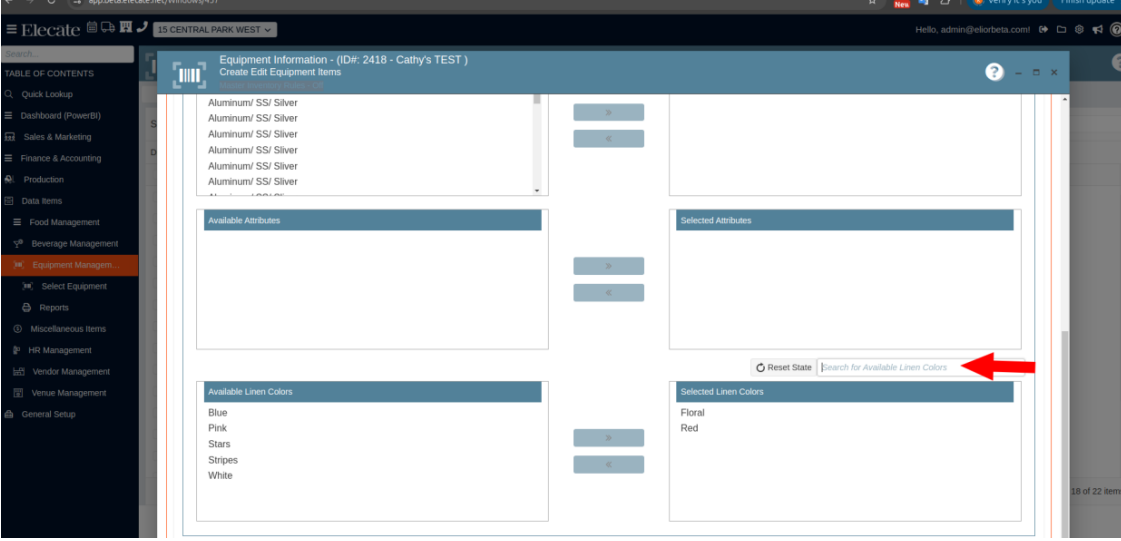Screen dimensions: 1121x541
Task: Open Venue Management in sidebar
Action: pos(68,393)
